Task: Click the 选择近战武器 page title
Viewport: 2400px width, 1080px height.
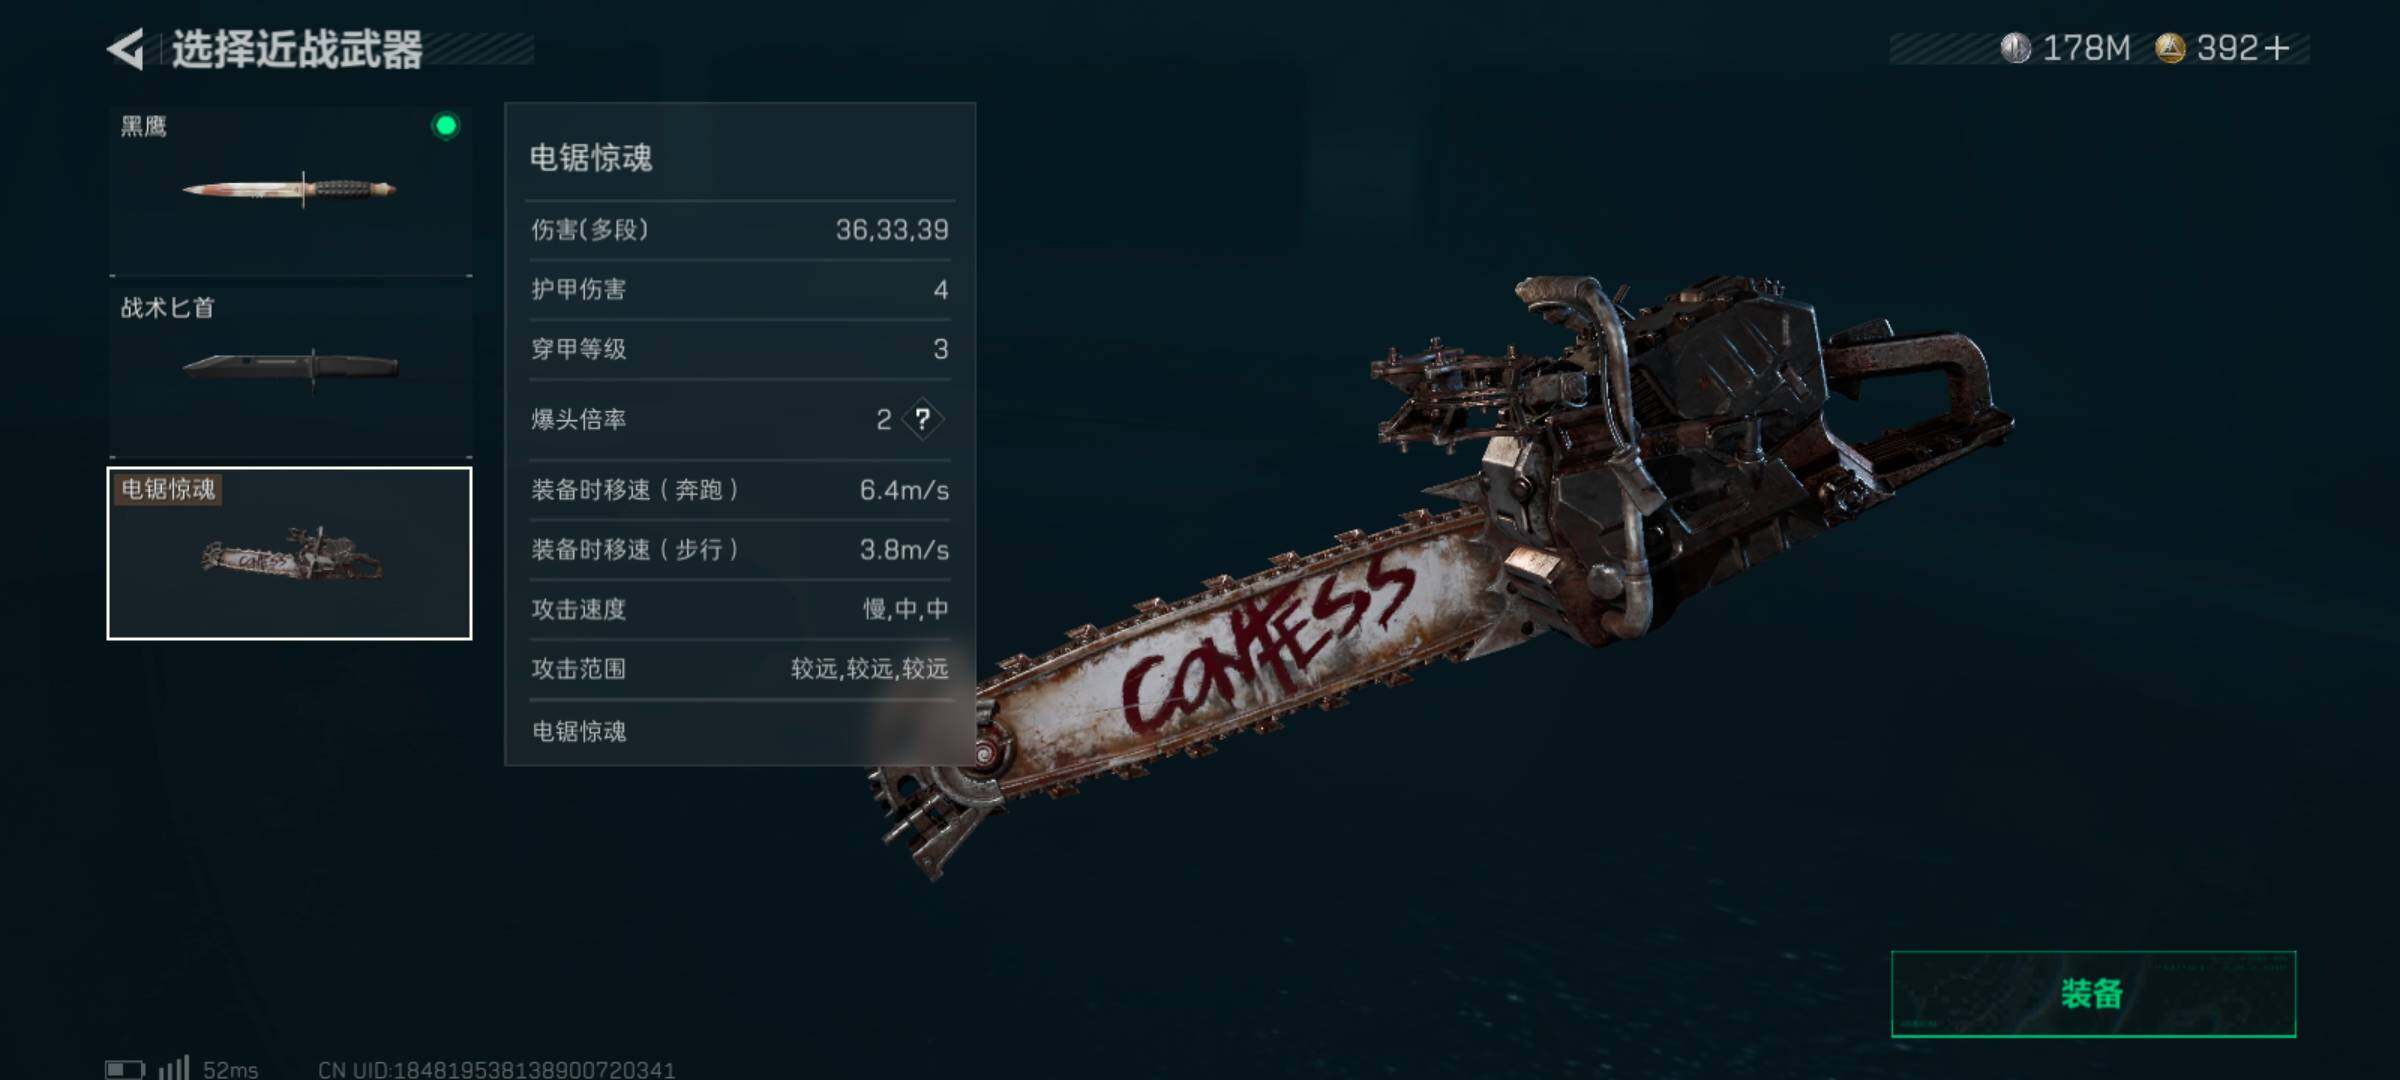Action: [x=297, y=49]
